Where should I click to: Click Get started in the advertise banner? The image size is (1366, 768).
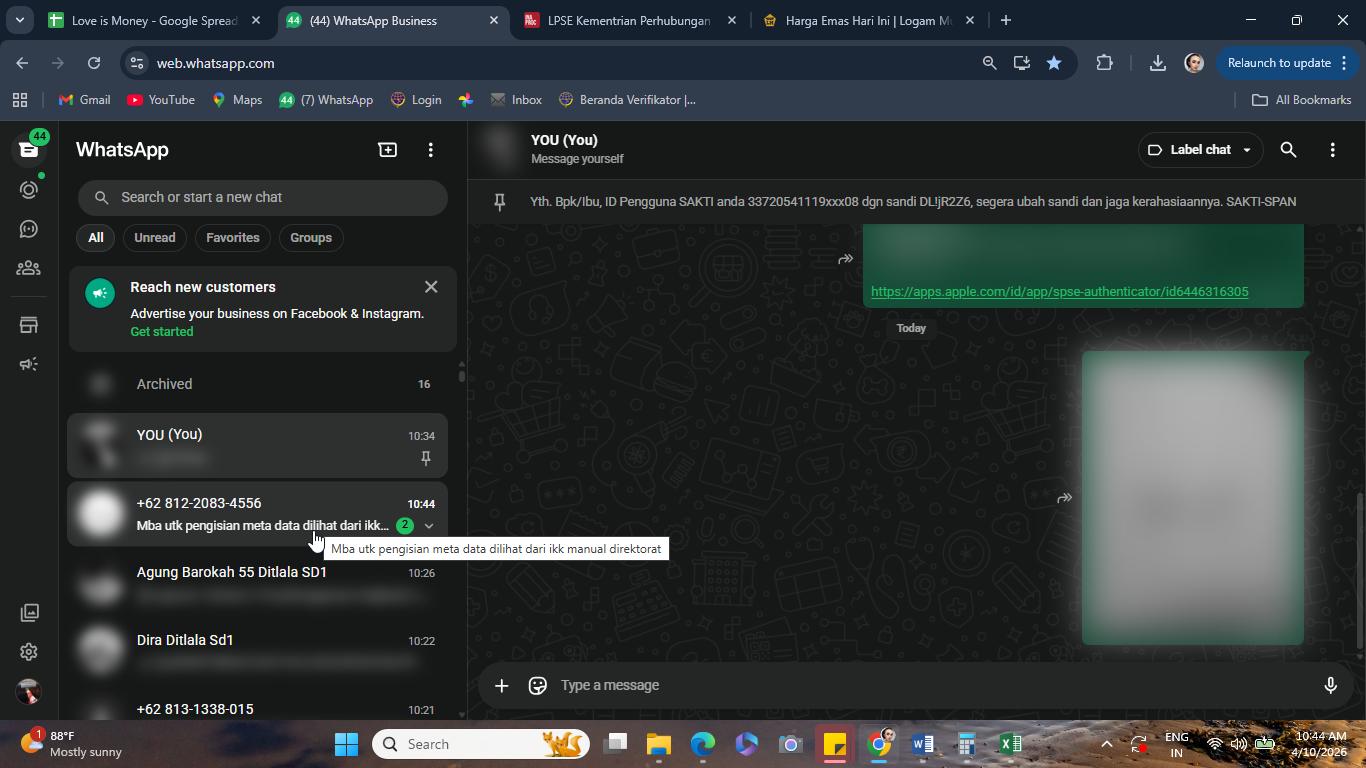pyautogui.click(x=162, y=332)
